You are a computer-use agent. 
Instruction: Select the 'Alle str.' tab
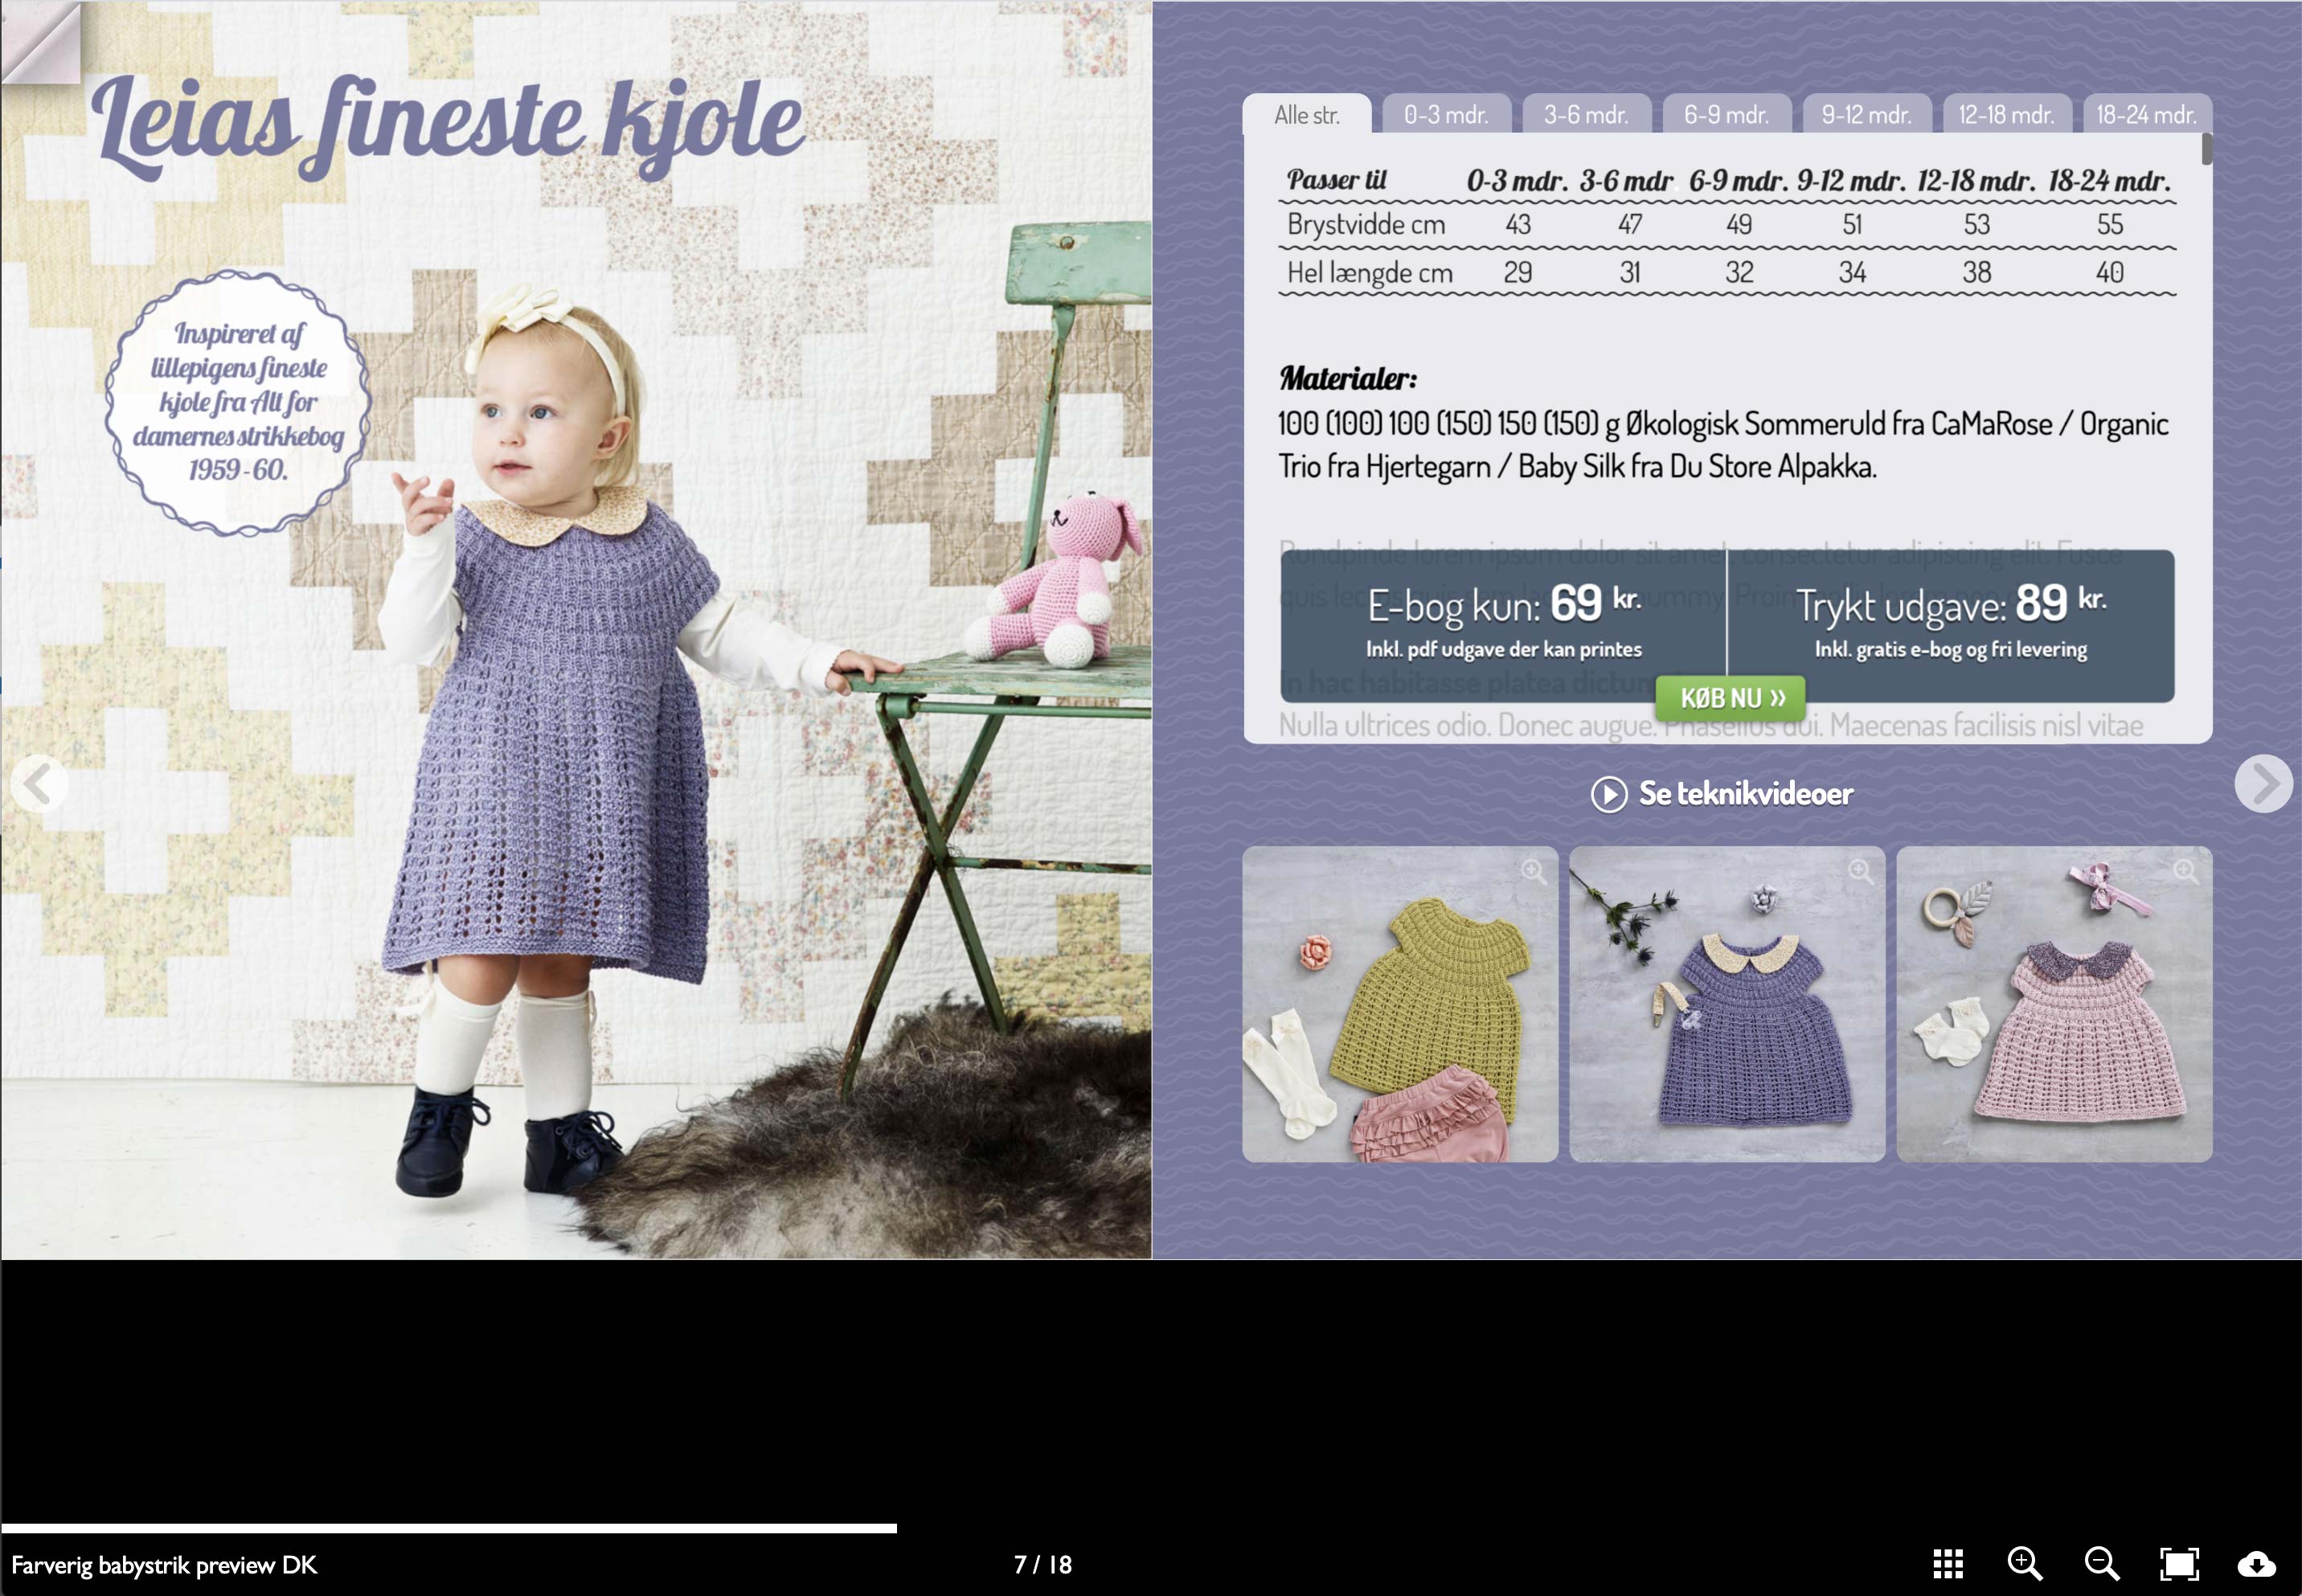1306,116
